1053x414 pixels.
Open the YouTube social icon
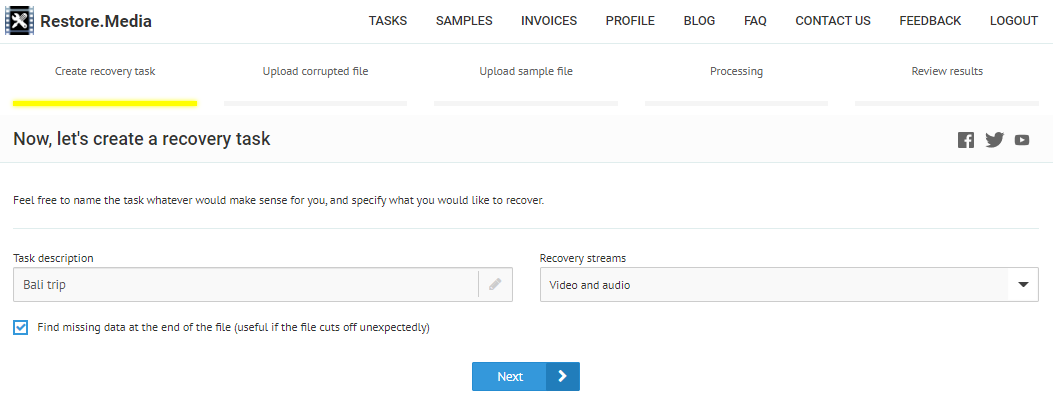(x=1021, y=140)
